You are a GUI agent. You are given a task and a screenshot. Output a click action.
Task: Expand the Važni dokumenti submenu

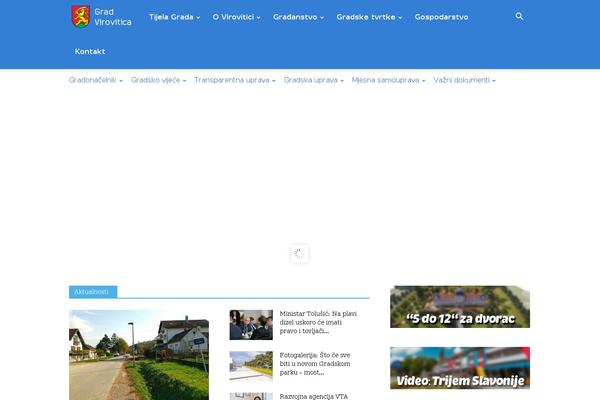[465, 80]
